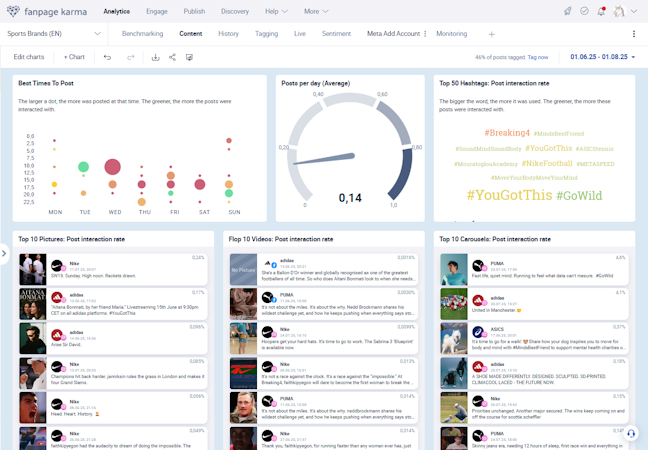Open Meta Add Account tab options dots
Screen dimensions: 648x450
425,34
